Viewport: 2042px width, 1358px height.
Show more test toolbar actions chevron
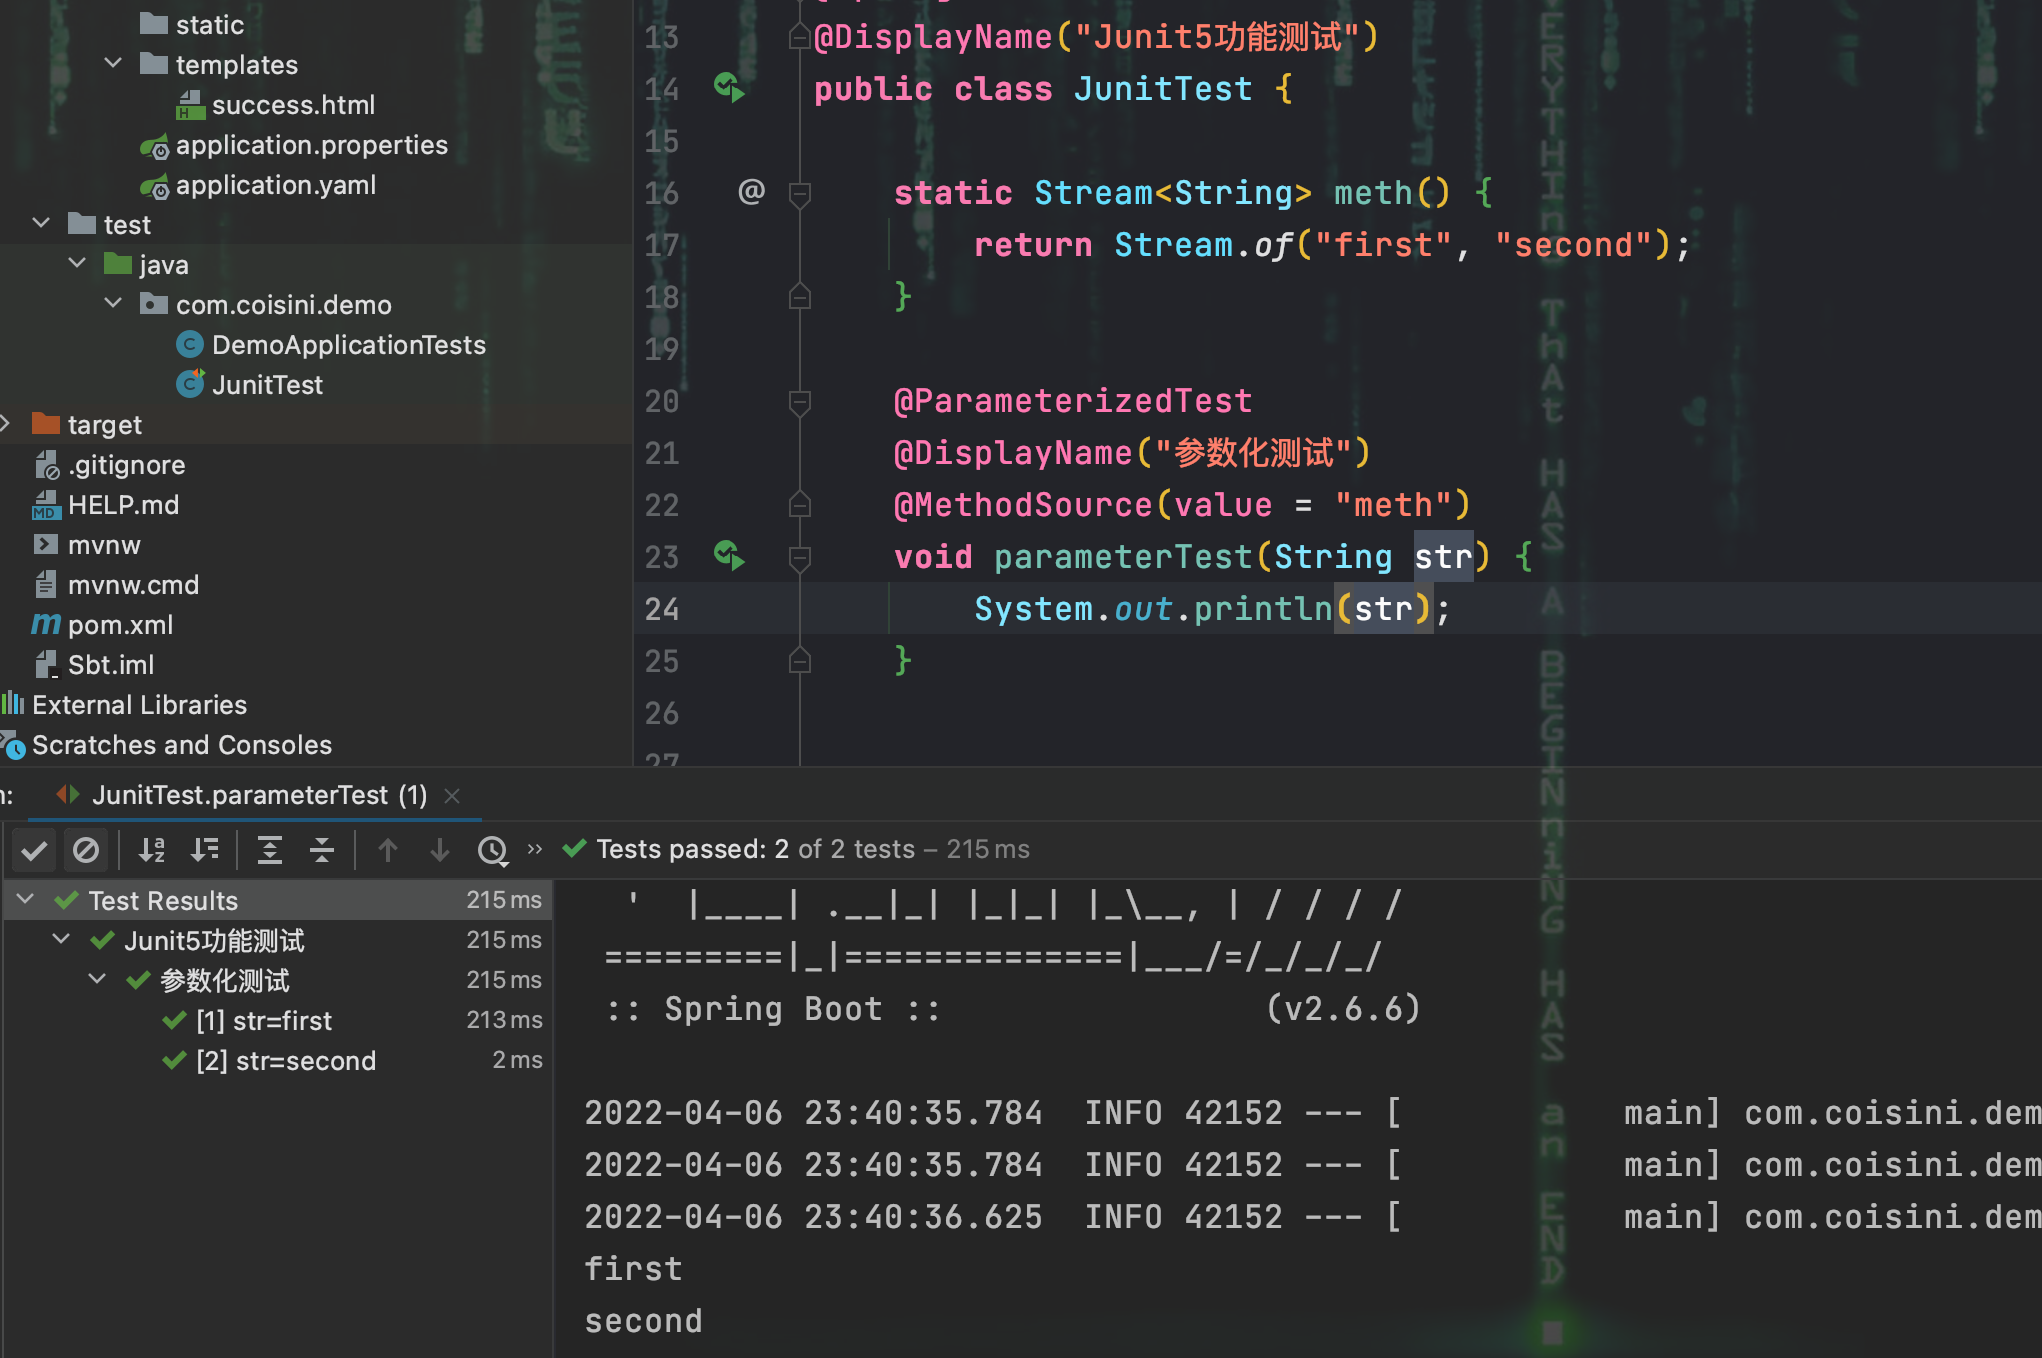tap(535, 849)
